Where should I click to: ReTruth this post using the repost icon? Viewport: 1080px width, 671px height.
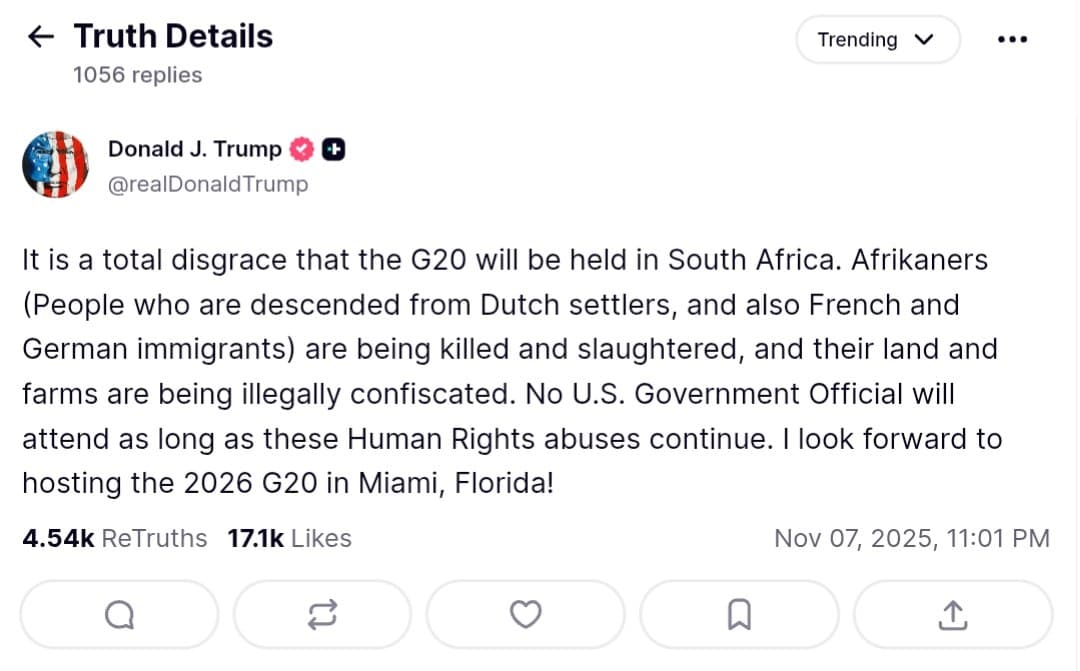(322, 614)
